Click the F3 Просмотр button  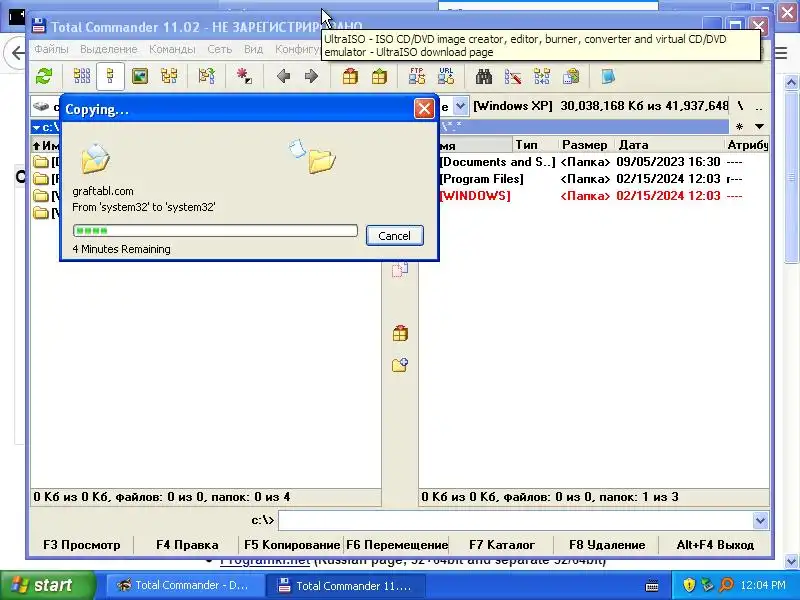tap(82, 545)
